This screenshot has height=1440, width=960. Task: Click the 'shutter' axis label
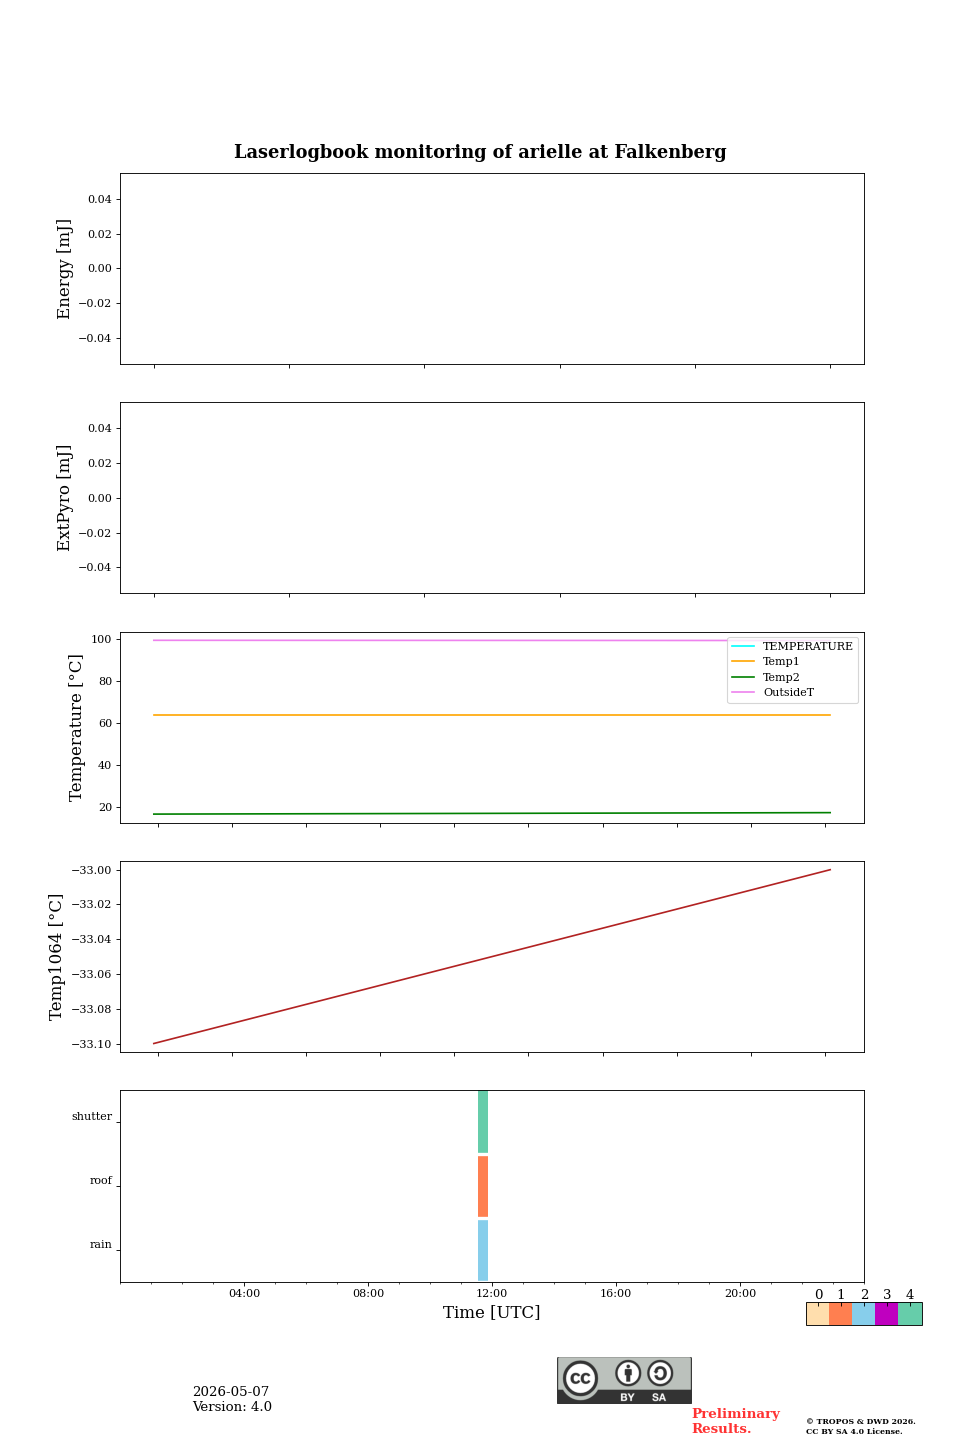pos(92,1117)
